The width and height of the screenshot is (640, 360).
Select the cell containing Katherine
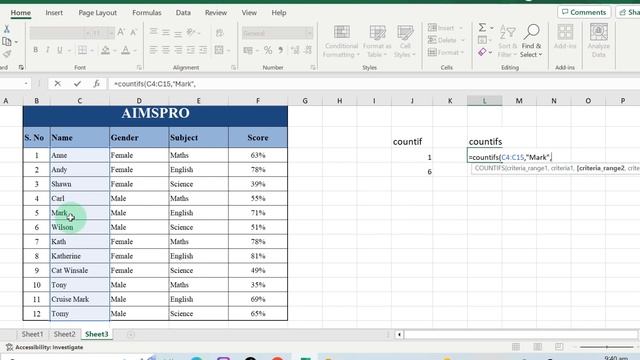(80, 256)
